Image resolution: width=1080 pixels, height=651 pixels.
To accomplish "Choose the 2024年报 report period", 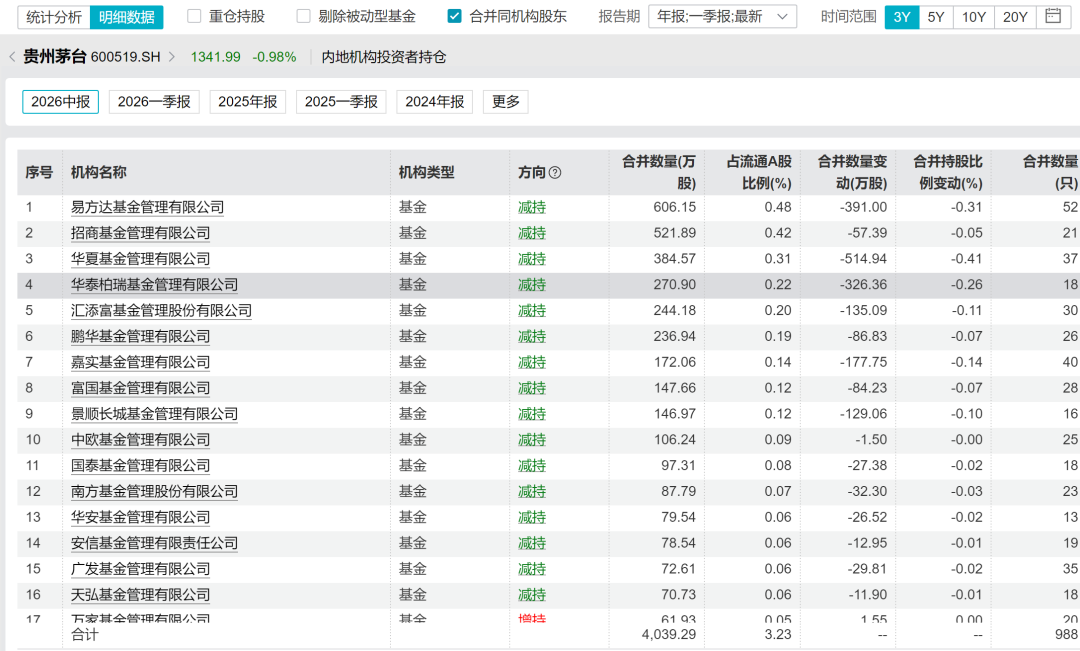I will coord(435,102).
